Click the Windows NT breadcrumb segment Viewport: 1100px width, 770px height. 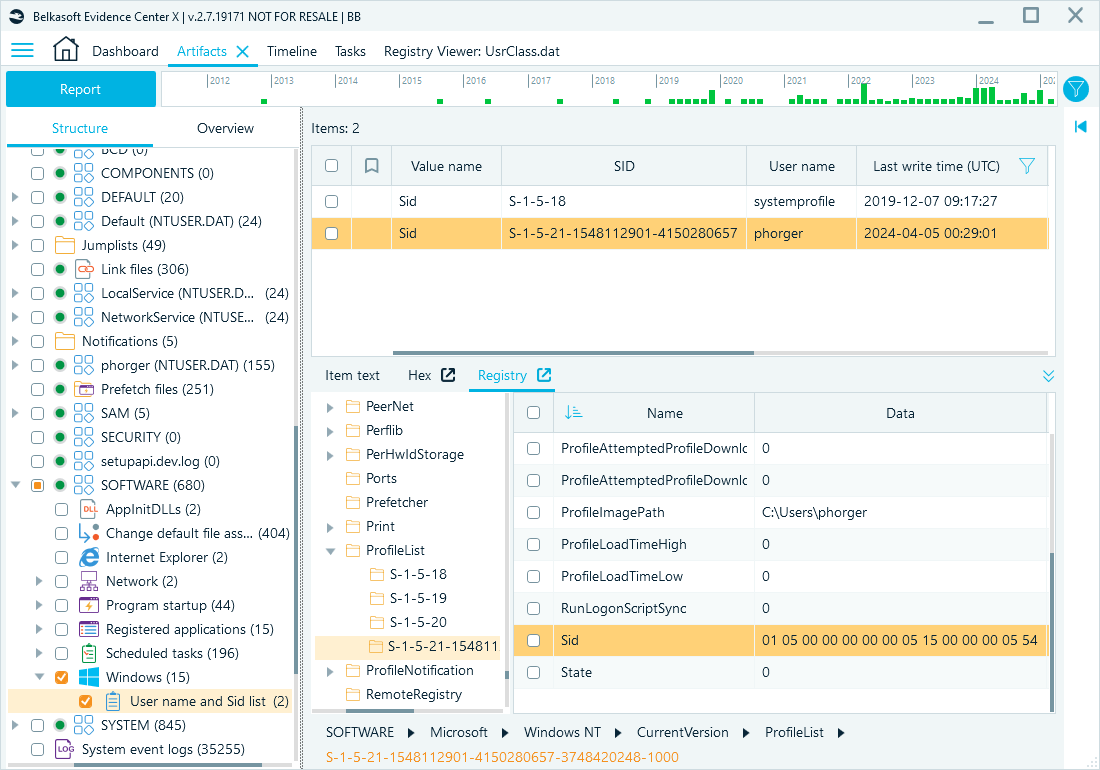(x=563, y=732)
